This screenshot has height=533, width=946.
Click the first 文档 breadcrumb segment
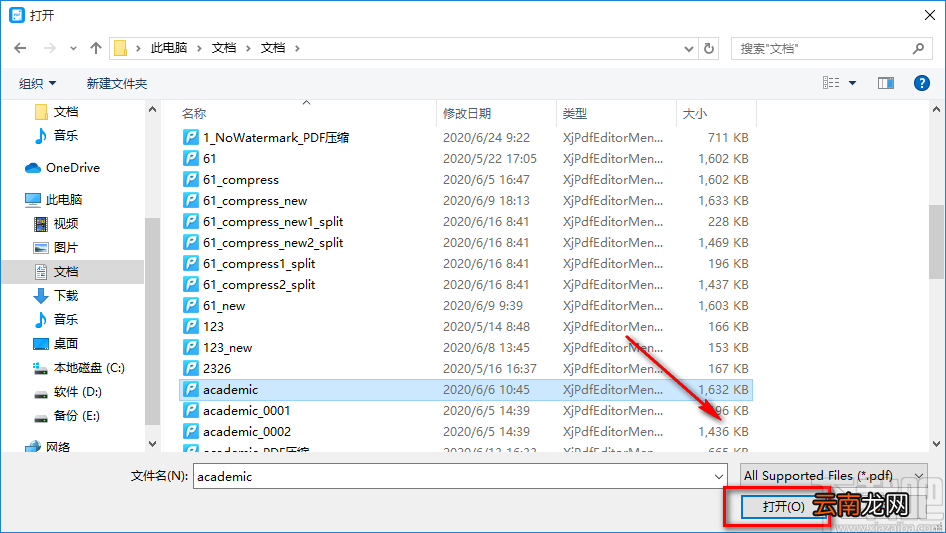(x=224, y=48)
